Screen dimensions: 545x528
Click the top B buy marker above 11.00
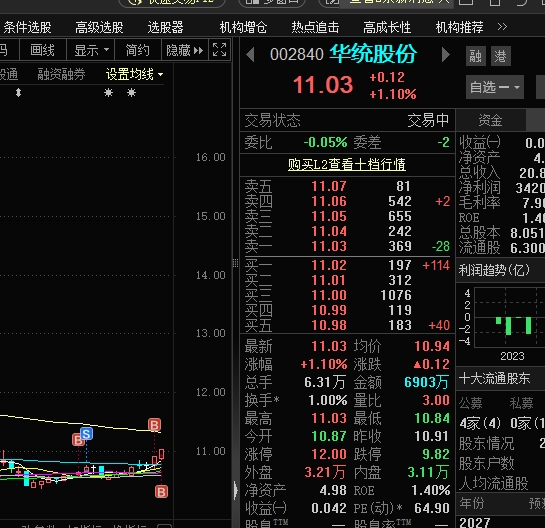[154, 425]
